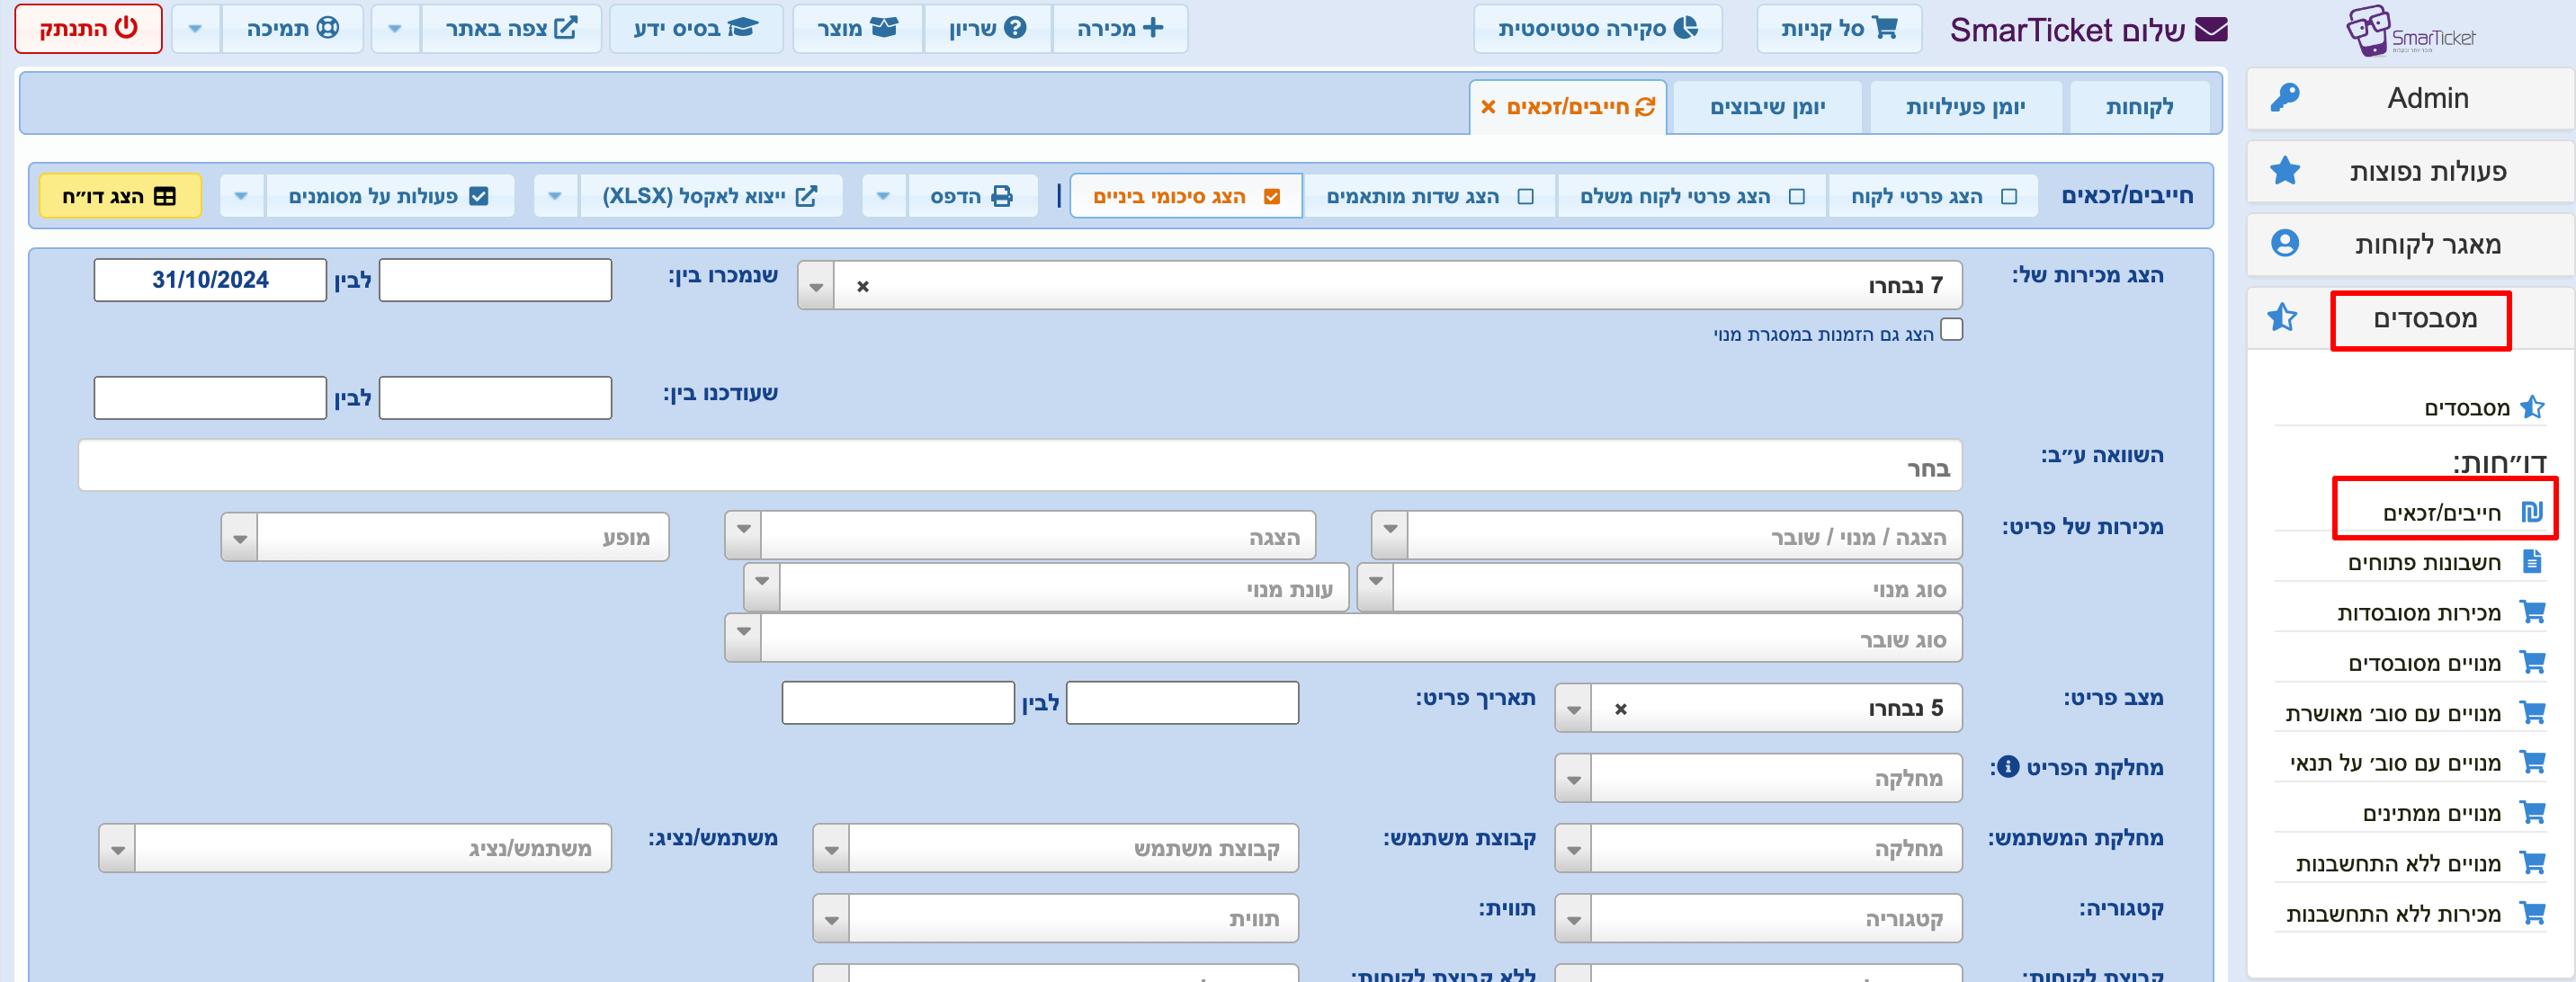
Task: Click the מכירה plus button
Action: [x=1119, y=29]
